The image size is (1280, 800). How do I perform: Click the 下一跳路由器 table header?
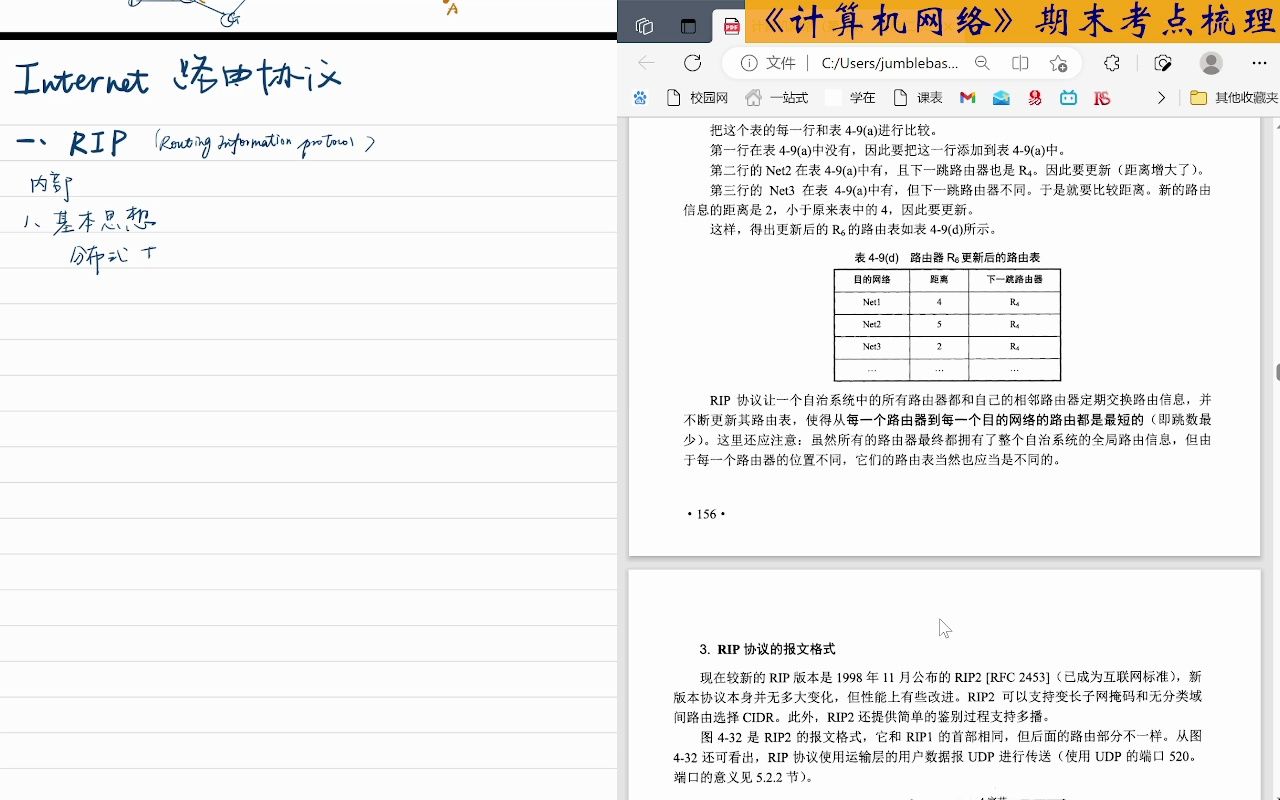1014,280
